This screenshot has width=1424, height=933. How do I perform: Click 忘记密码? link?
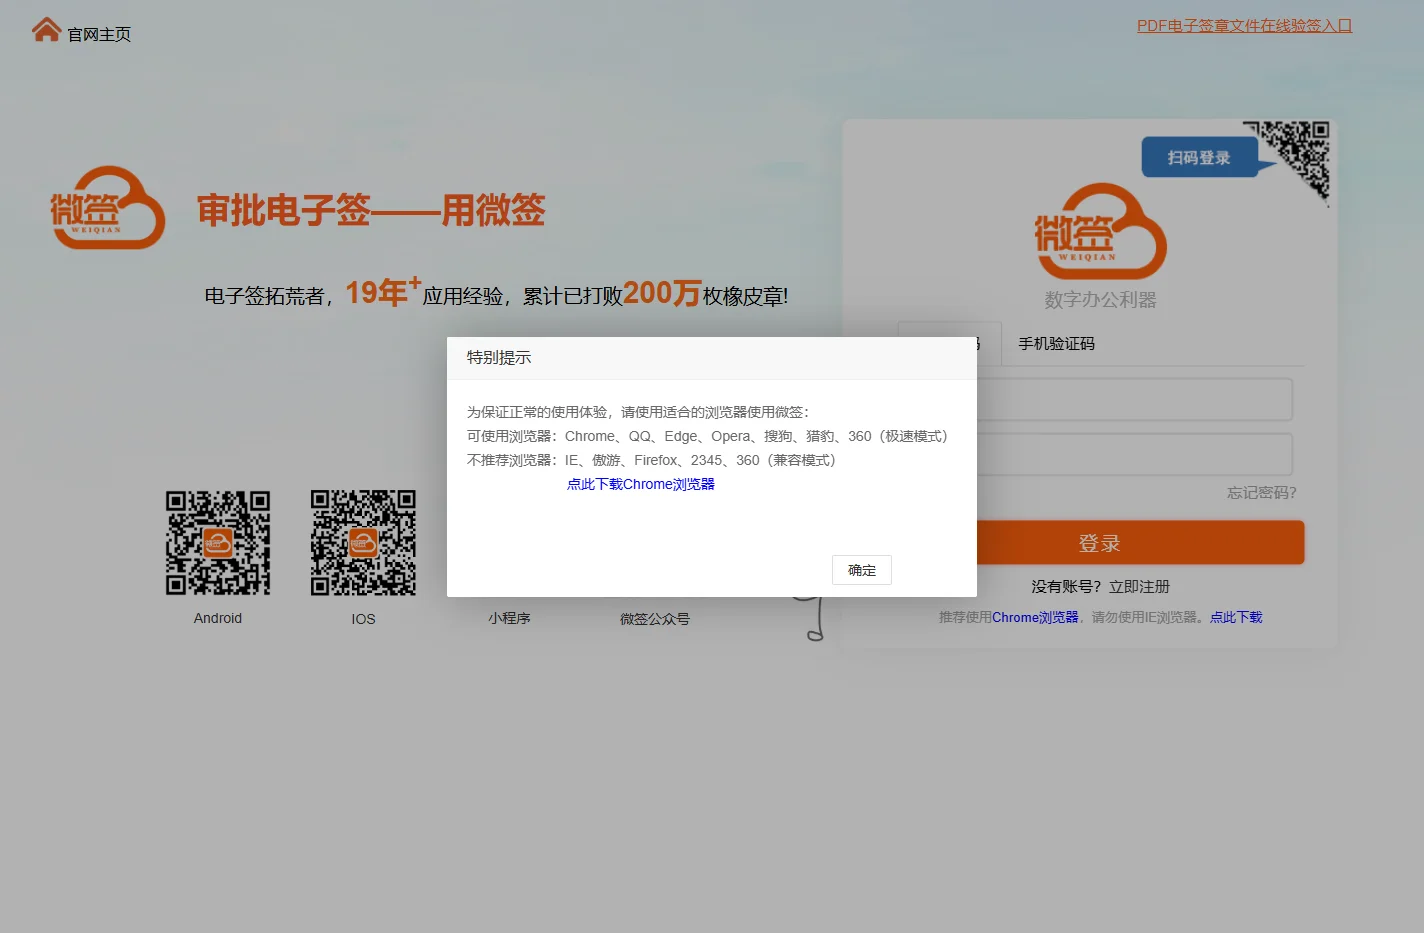[1261, 492]
